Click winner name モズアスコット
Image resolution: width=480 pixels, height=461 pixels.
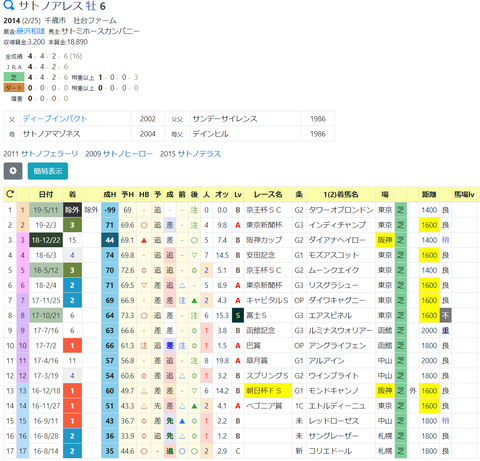pyautogui.click(x=334, y=255)
